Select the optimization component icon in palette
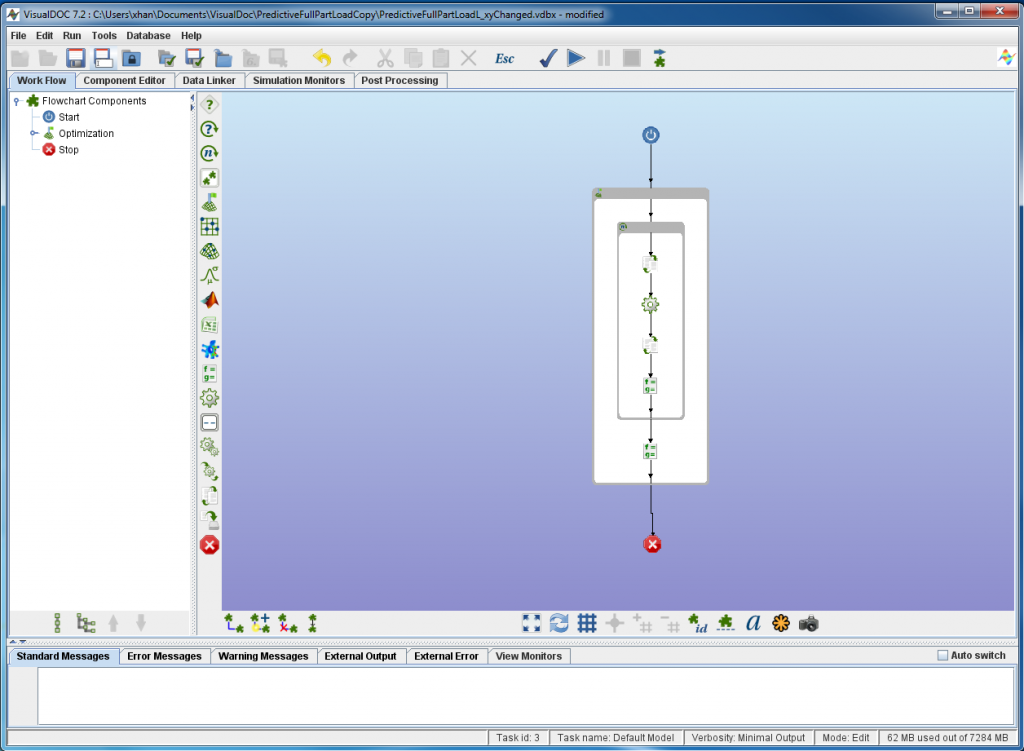The width and height of the screenshot is (1024, 751). click(x=210, y=202)
